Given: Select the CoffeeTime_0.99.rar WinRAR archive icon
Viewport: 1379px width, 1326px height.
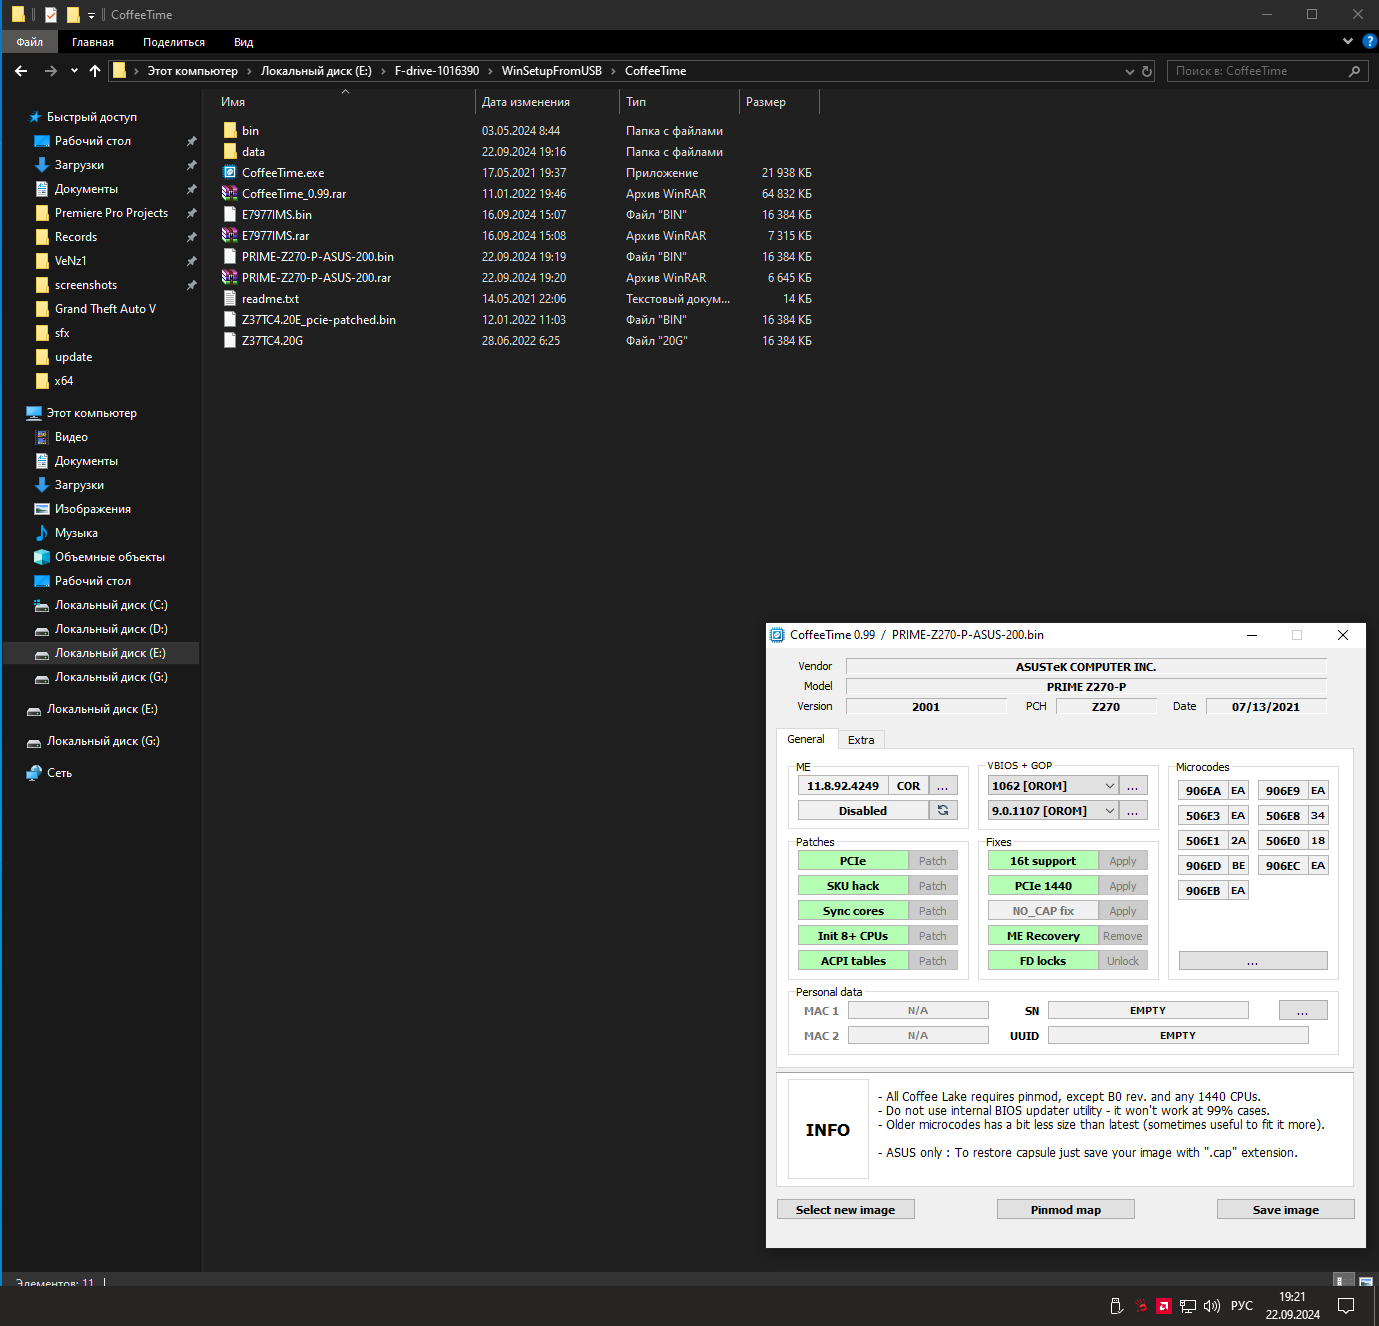Looking at the screenshot, I should click(230, 194).
